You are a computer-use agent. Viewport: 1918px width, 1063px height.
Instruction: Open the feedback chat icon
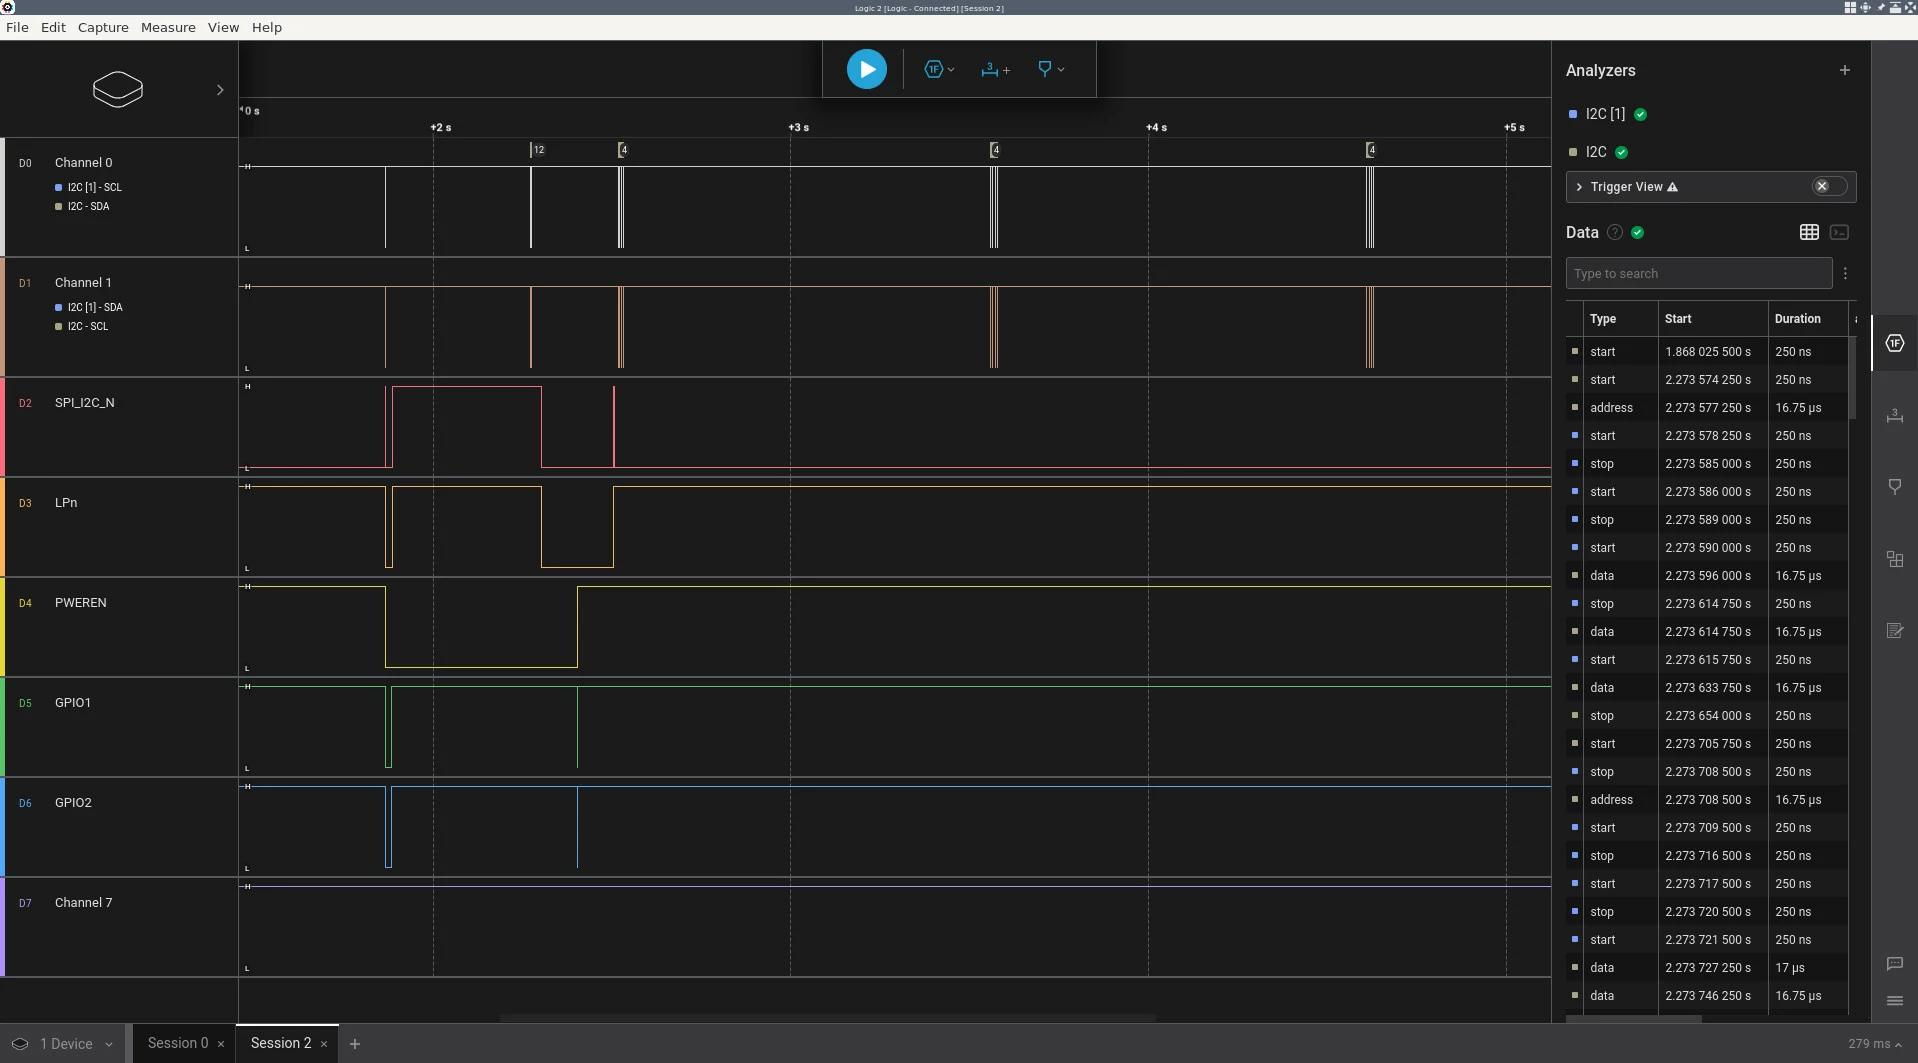pos(1894,964)
